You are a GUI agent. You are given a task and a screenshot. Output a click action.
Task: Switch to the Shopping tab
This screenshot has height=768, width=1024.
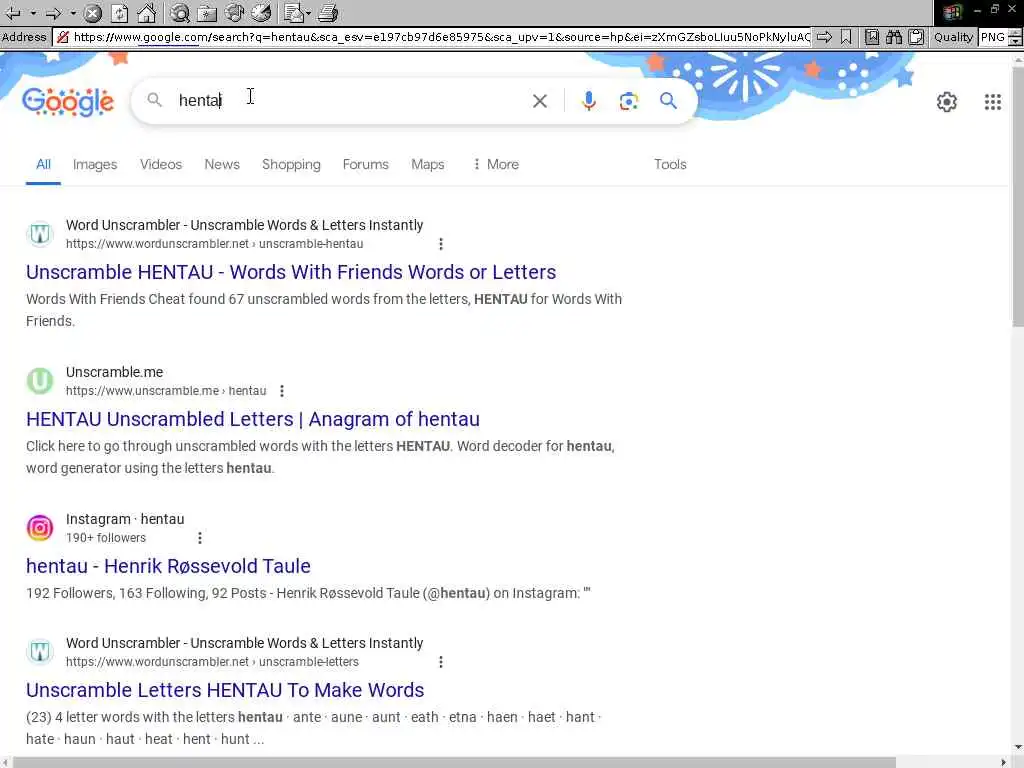coord(291,165)
